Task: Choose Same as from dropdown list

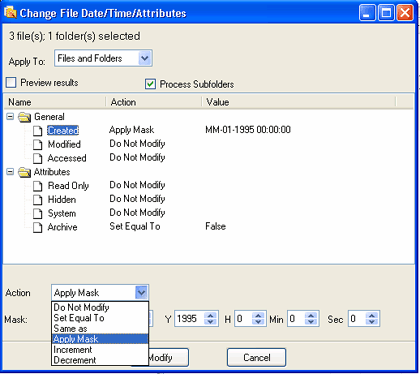Action: click(x=100, y=328)
